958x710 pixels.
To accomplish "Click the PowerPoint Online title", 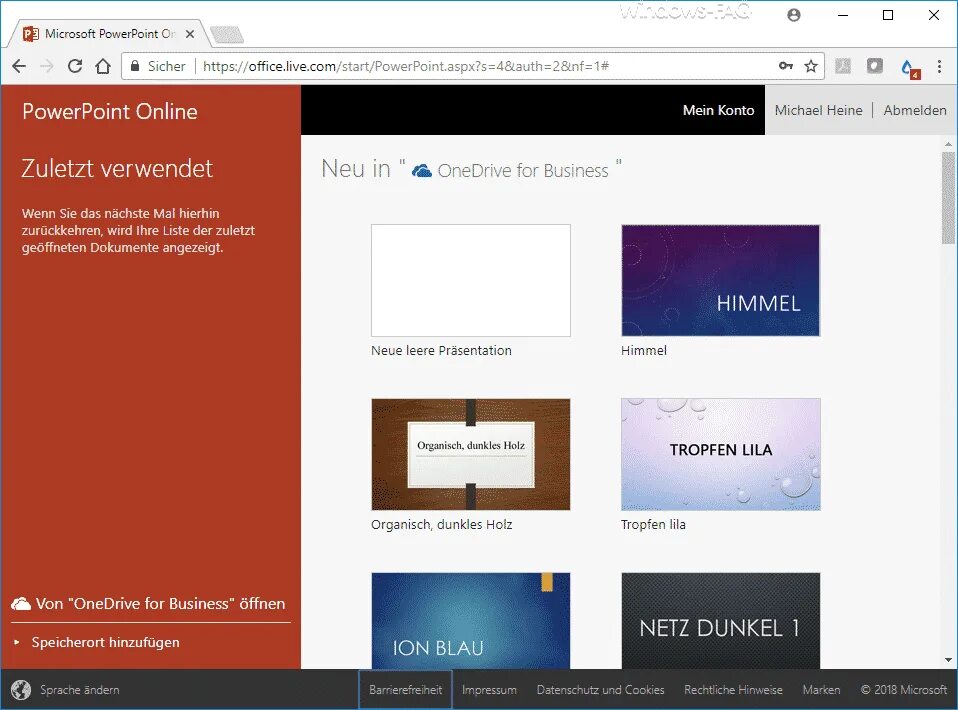I will tap(110, 112).
